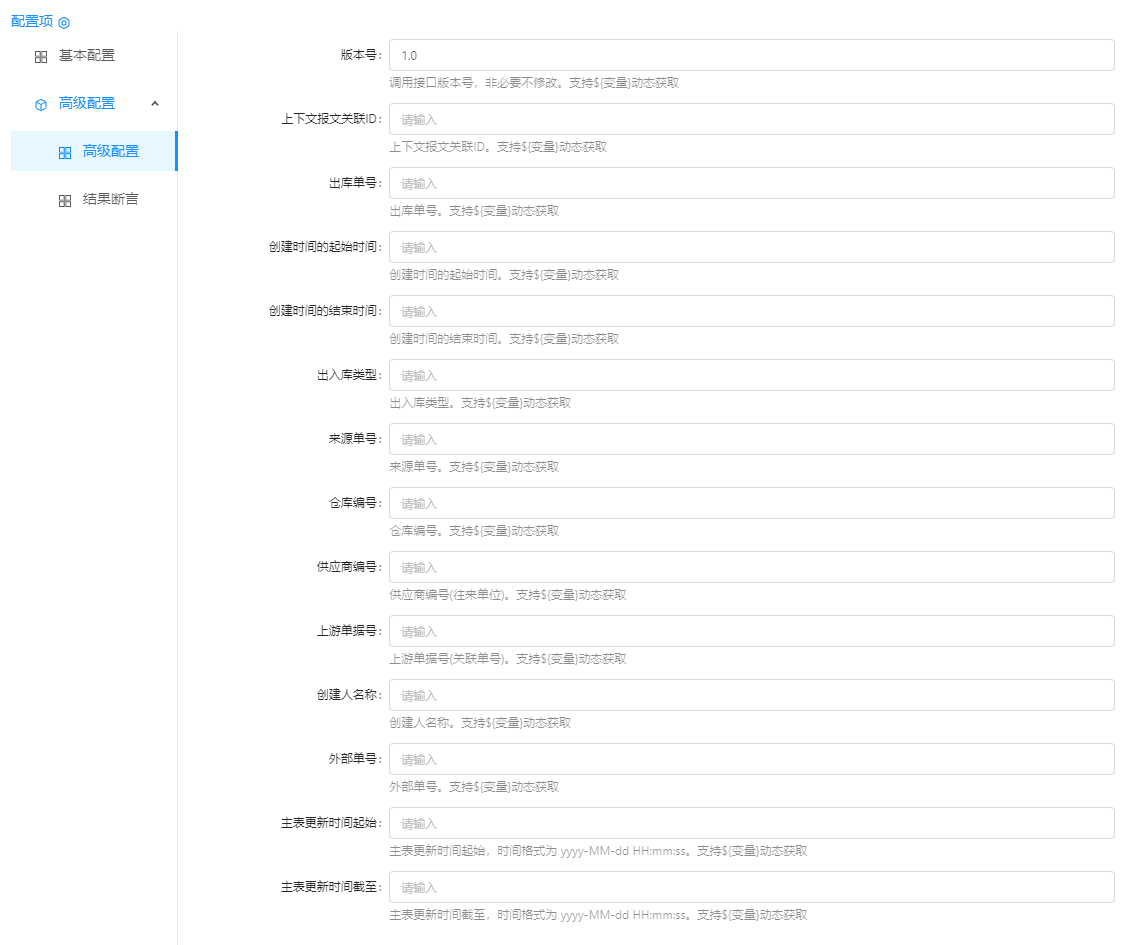Click into the 出库单号 field
The height and width of the screenshot is (945, 1128).
pyautogui.click(x=751, y=183)
